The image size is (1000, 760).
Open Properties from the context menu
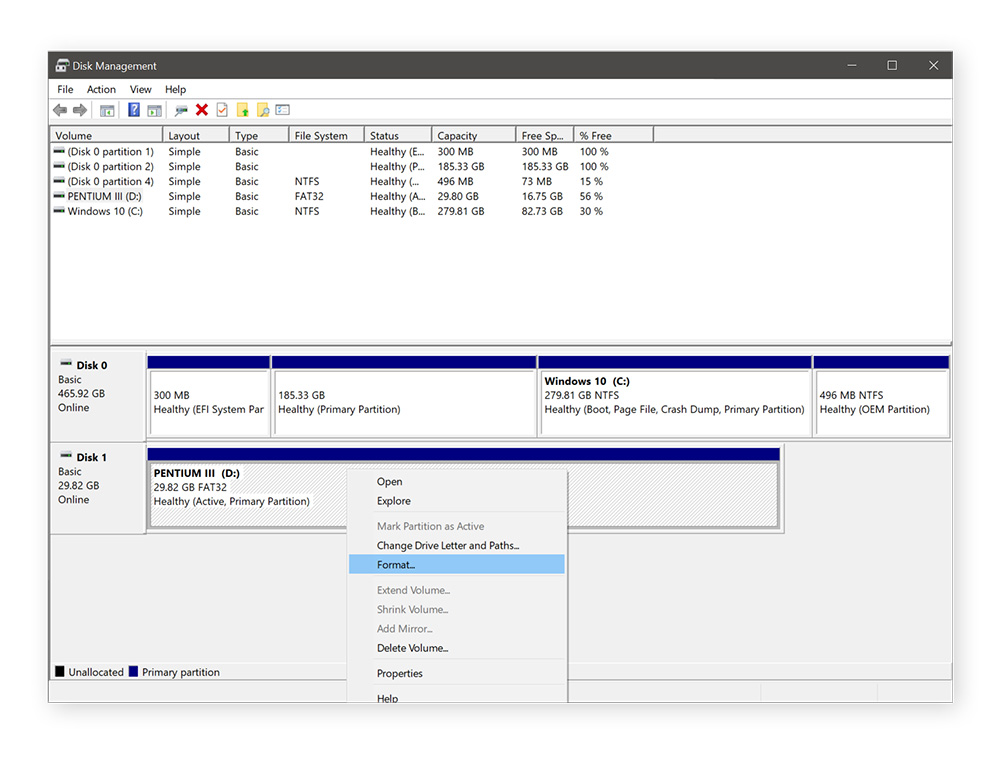399,673
